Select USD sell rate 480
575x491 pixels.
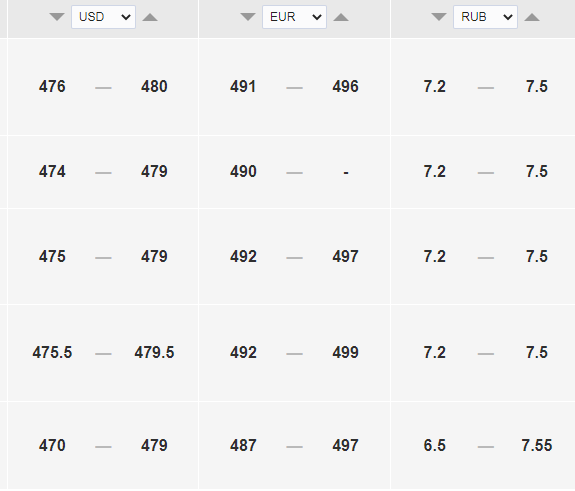(154, 87)
